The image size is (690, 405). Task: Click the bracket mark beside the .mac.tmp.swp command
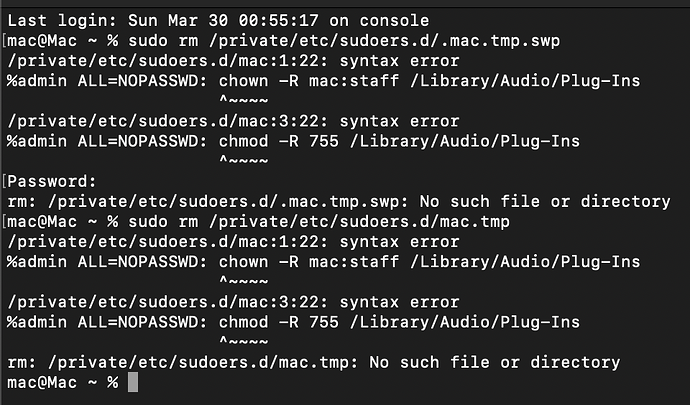pos(4,41)
